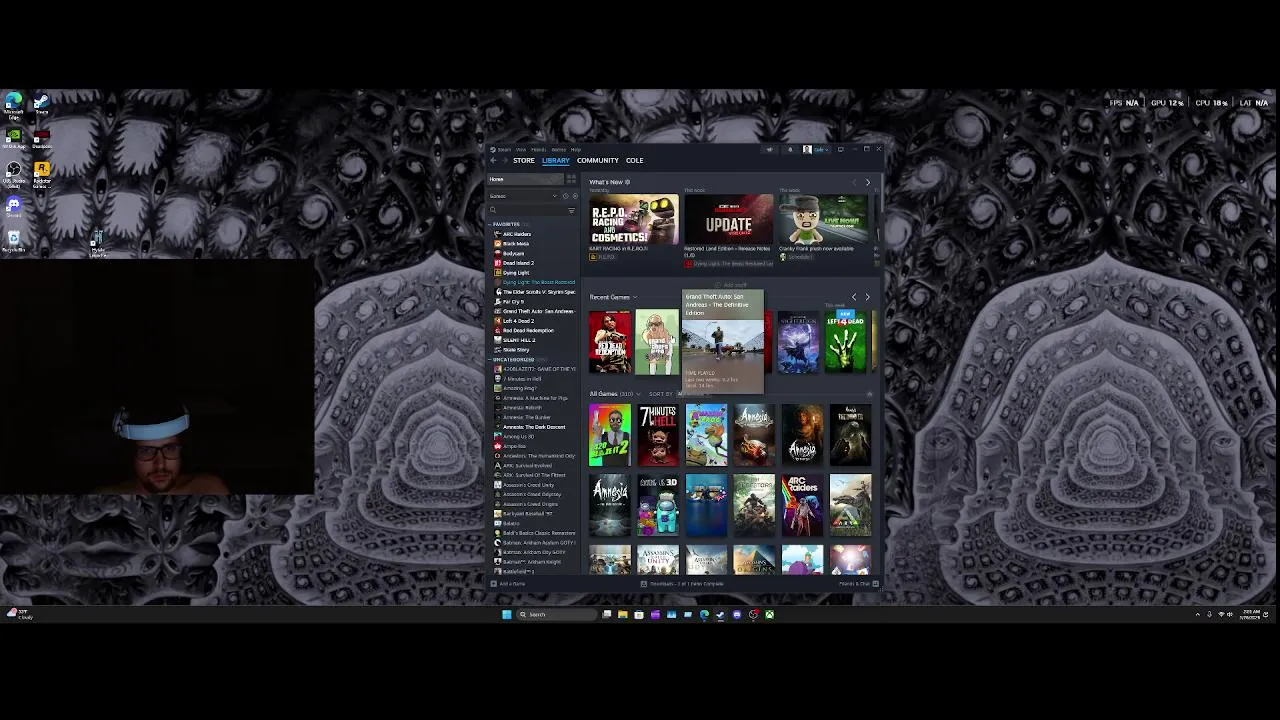Click the Windows Start button

coord(507,614)
